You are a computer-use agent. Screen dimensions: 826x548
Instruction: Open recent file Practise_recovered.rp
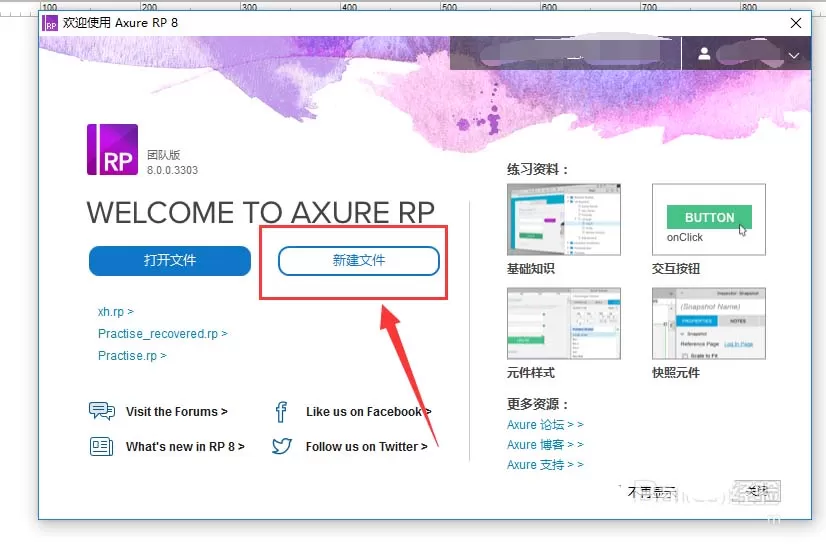tap(162, 334)
